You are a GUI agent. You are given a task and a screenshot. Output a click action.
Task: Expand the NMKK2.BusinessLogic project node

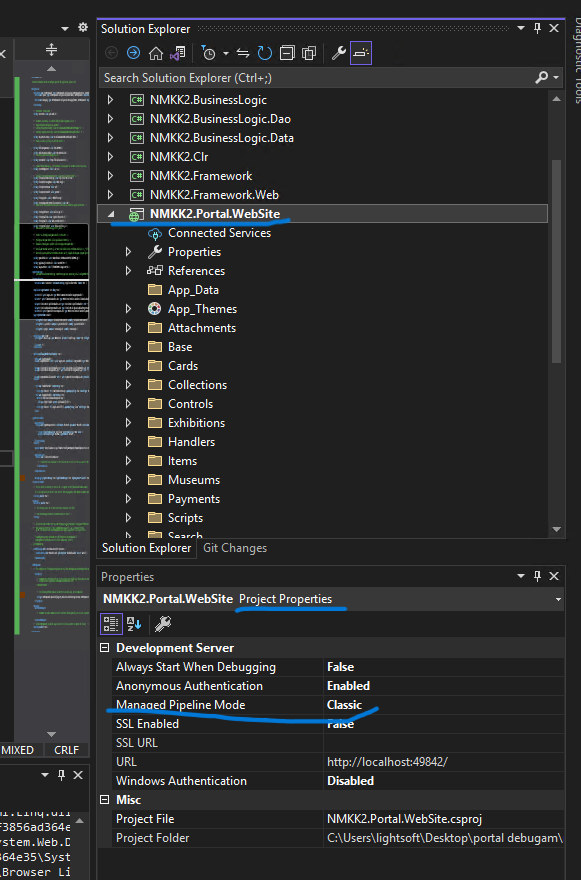(111, 100)
